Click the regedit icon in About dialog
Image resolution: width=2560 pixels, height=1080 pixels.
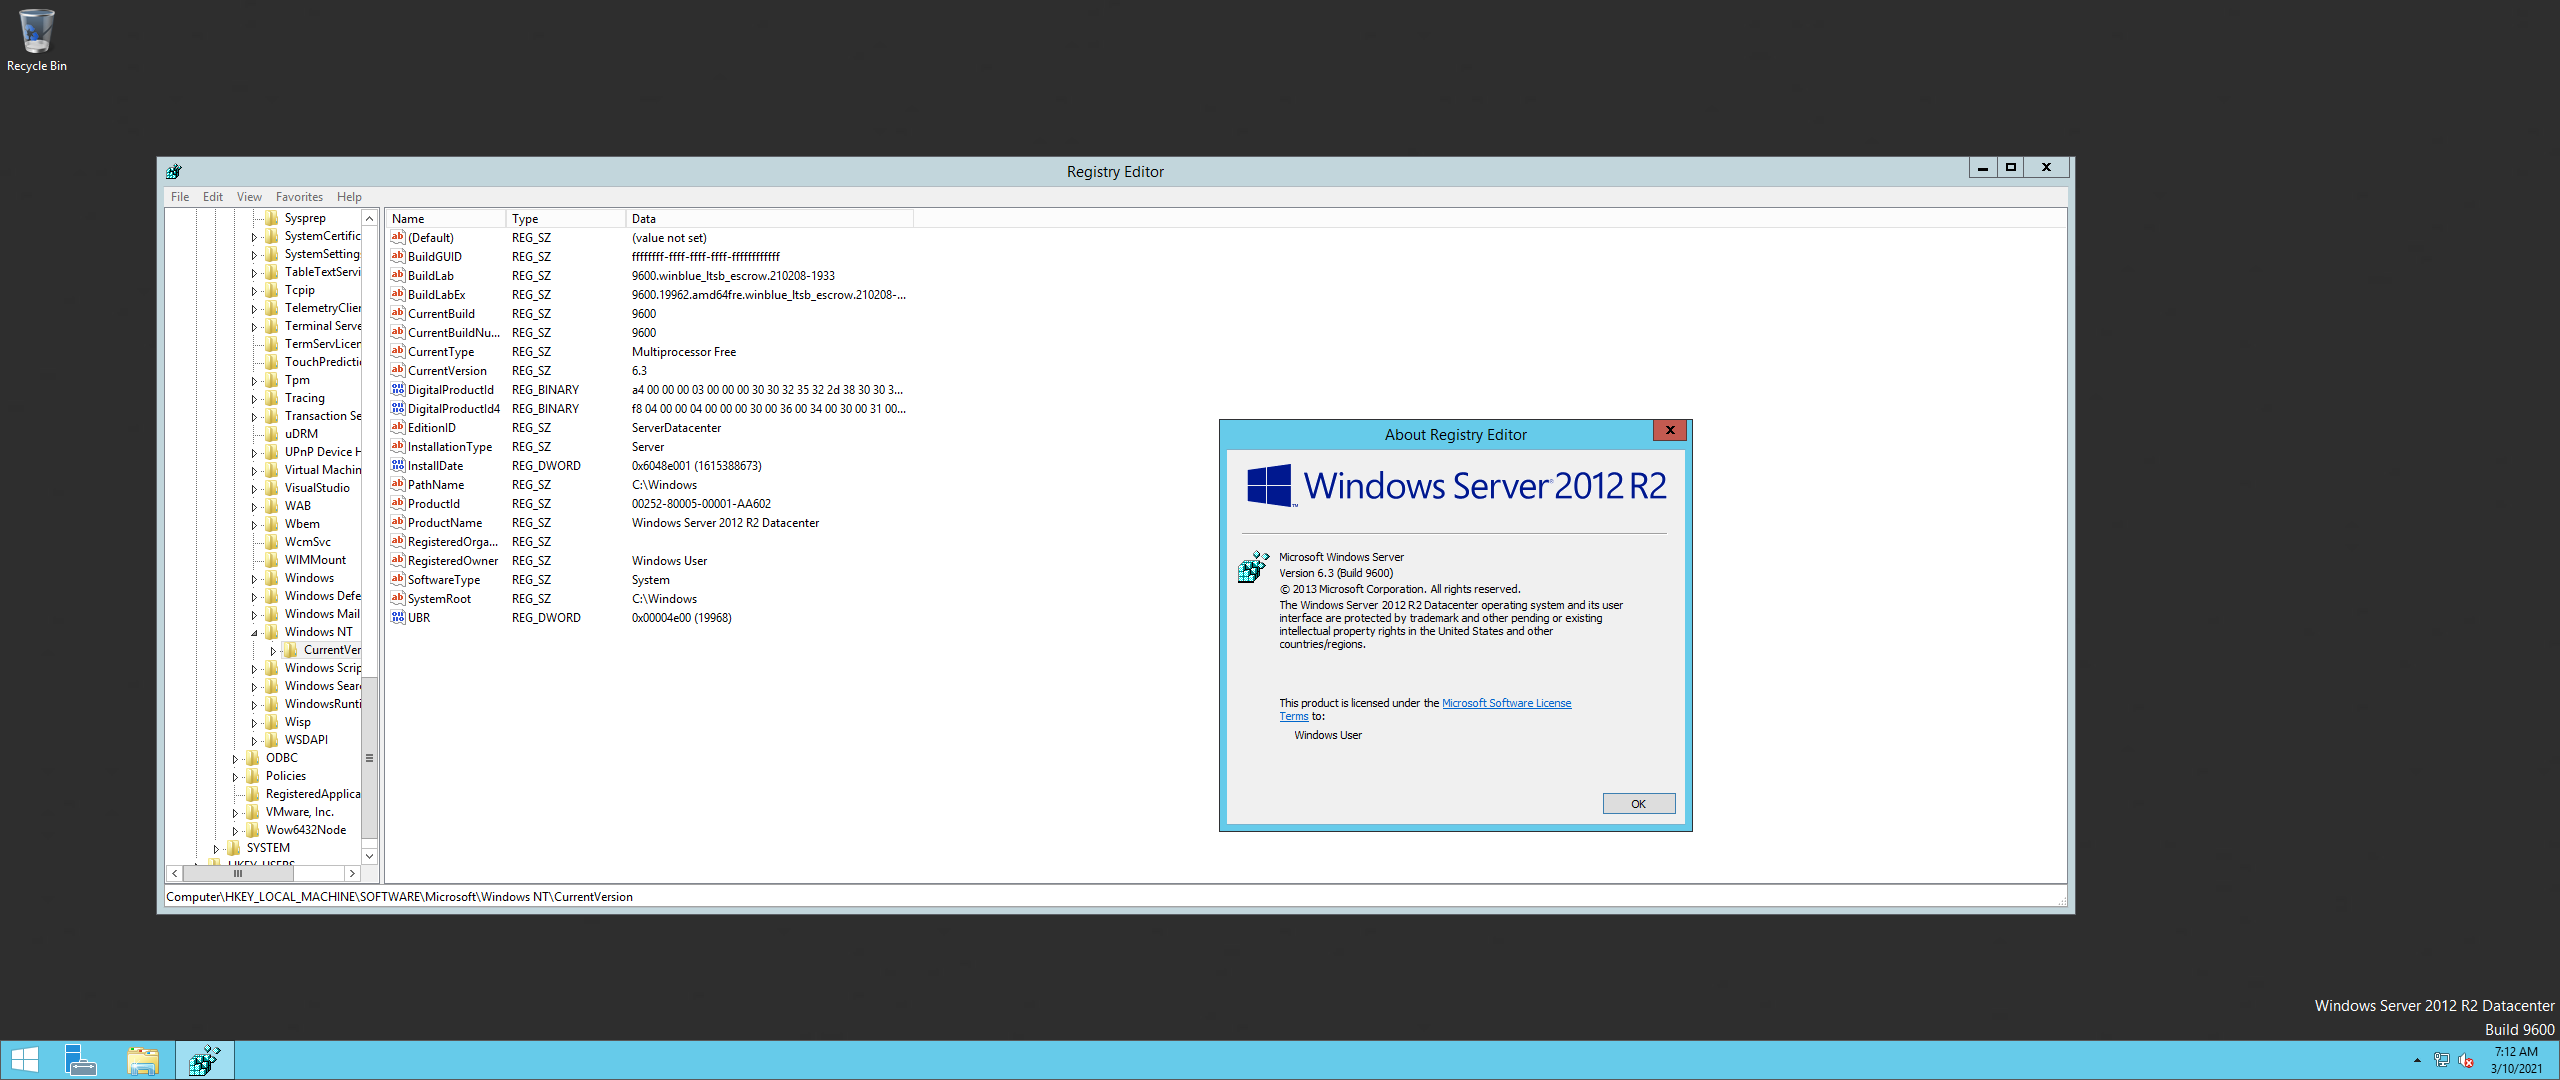[x=1253, y=567]
